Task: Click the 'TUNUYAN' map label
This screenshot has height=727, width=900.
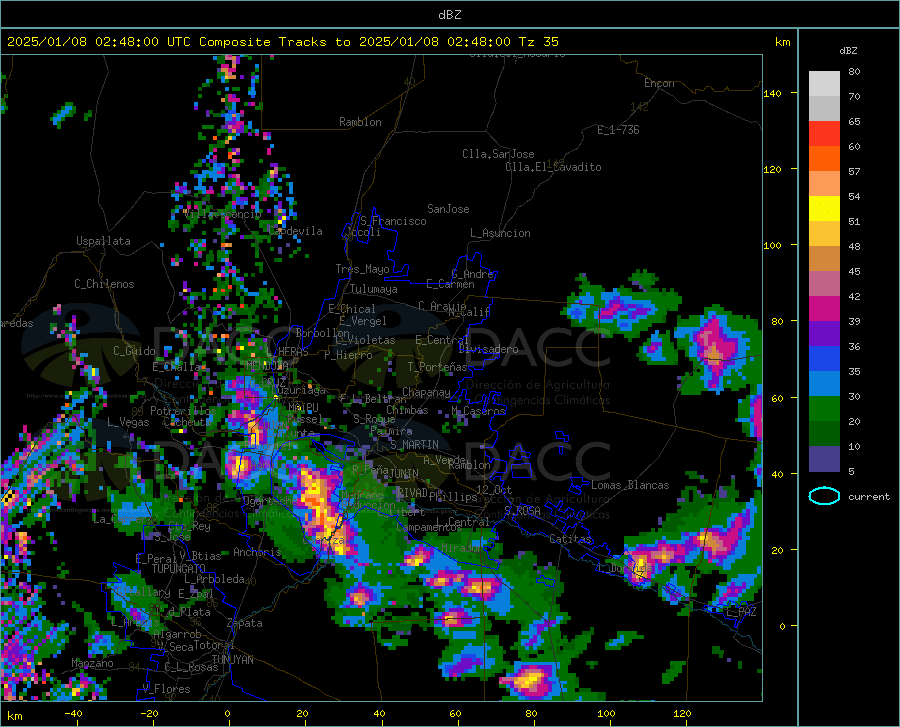Action: click(232, 659)
